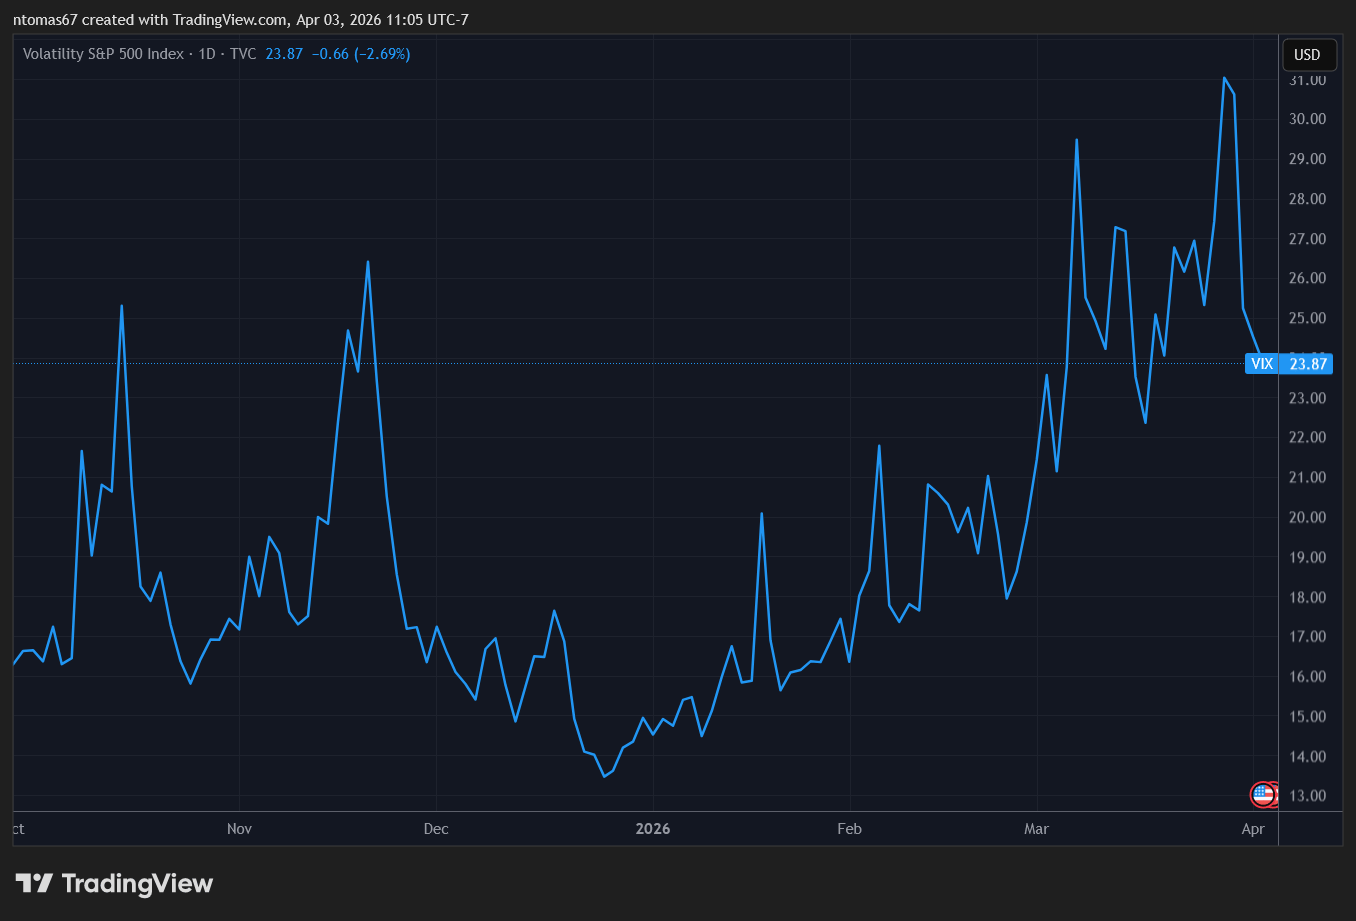Viewport: 1356px width, 921px height.
Task: Select the 1D interval label in legend
Action: pyautogui.click(x=207, y=54)
